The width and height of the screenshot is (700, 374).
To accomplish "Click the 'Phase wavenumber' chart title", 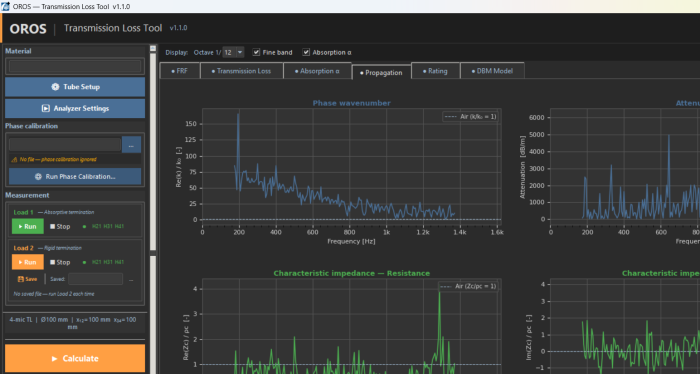I will (352, 103).
